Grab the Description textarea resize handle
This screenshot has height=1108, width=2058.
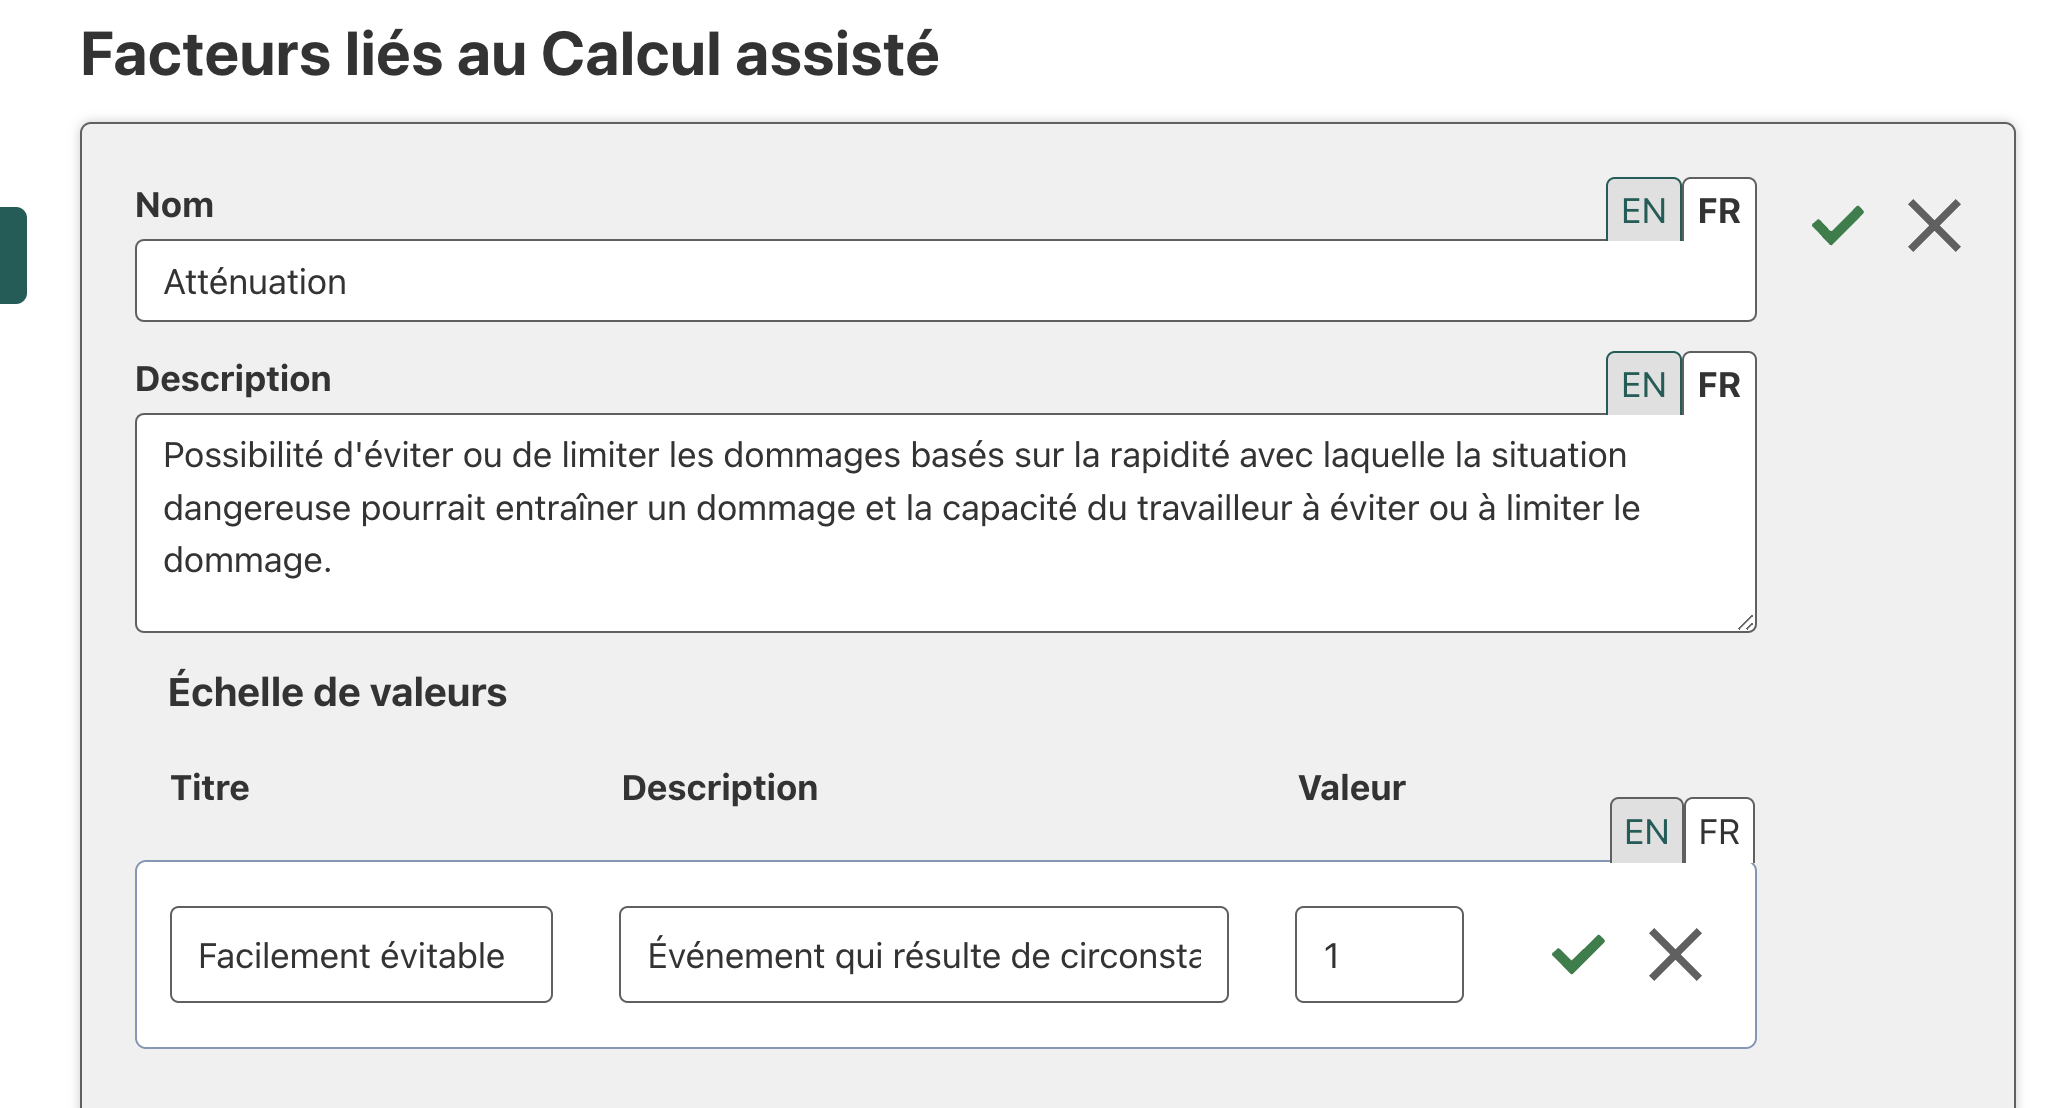point(1746,622)
